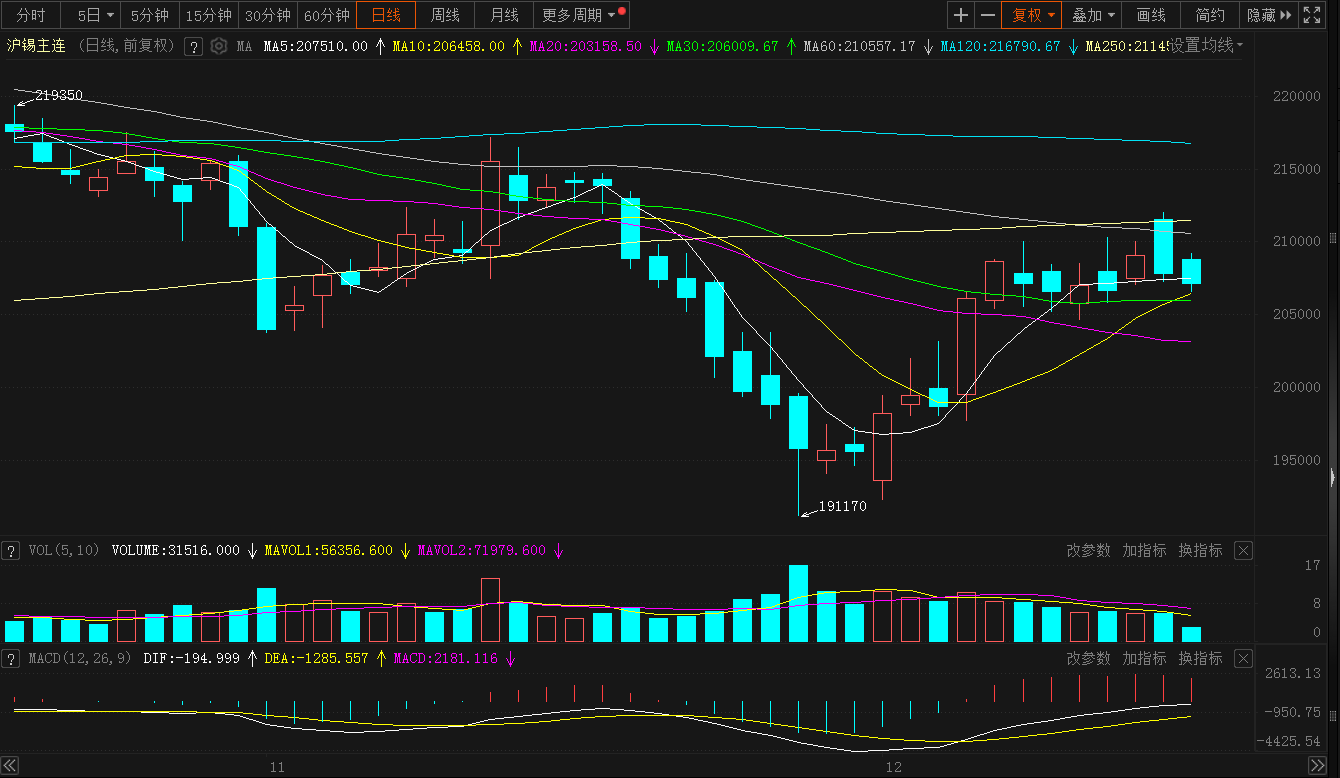Click 换指标 in the VOL panel
This screenshot has height=778, width=1340.
[x=1200, y=550]
